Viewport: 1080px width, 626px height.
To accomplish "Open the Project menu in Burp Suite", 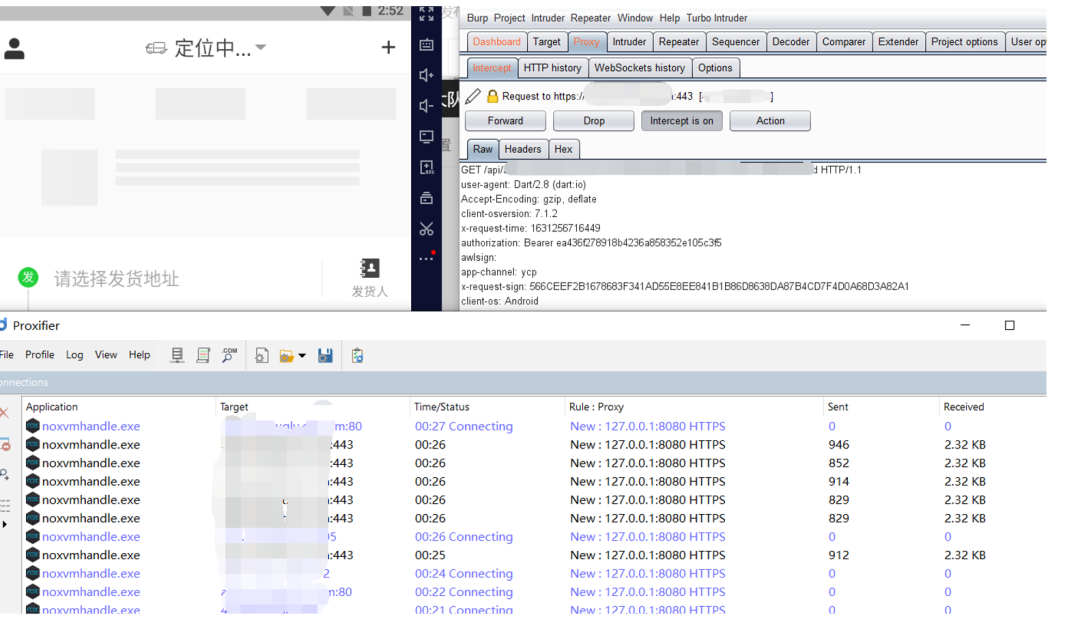I will click(509, 18).
